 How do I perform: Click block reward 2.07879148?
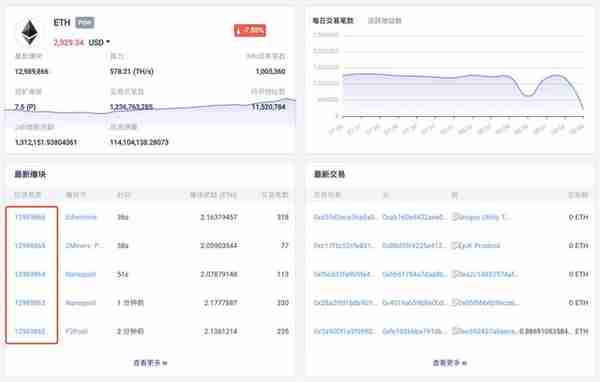(x=219, y=274)
